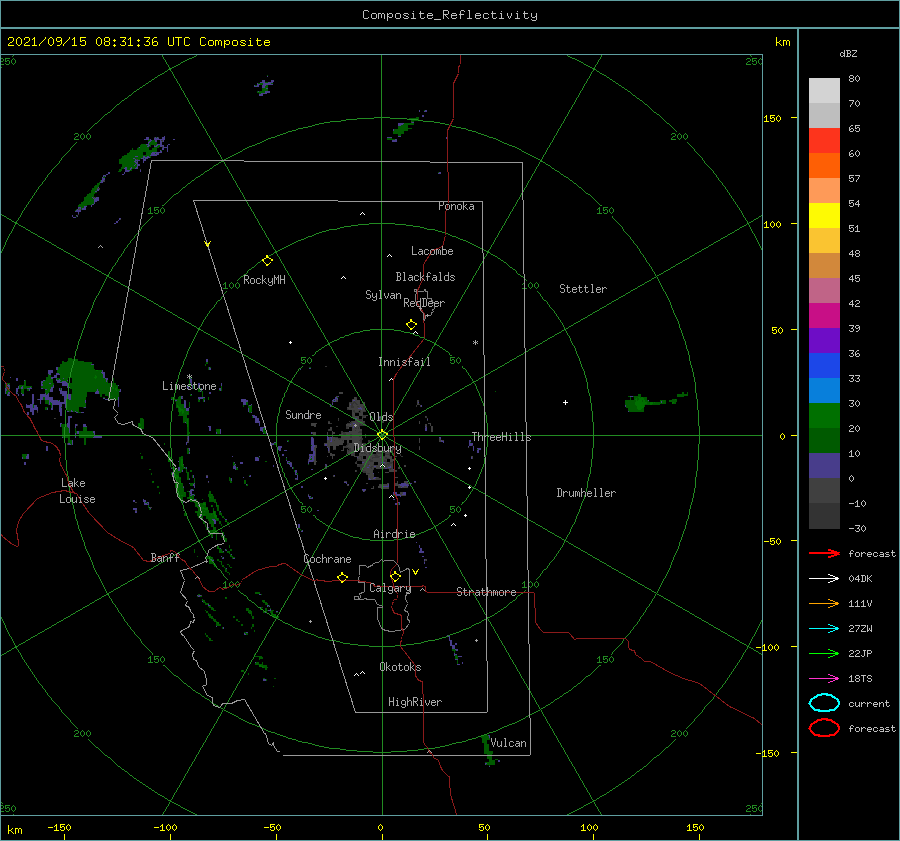Viewport: 900px width, 841px height.
Task: Click the Airdrie city label
Action: 394,534
